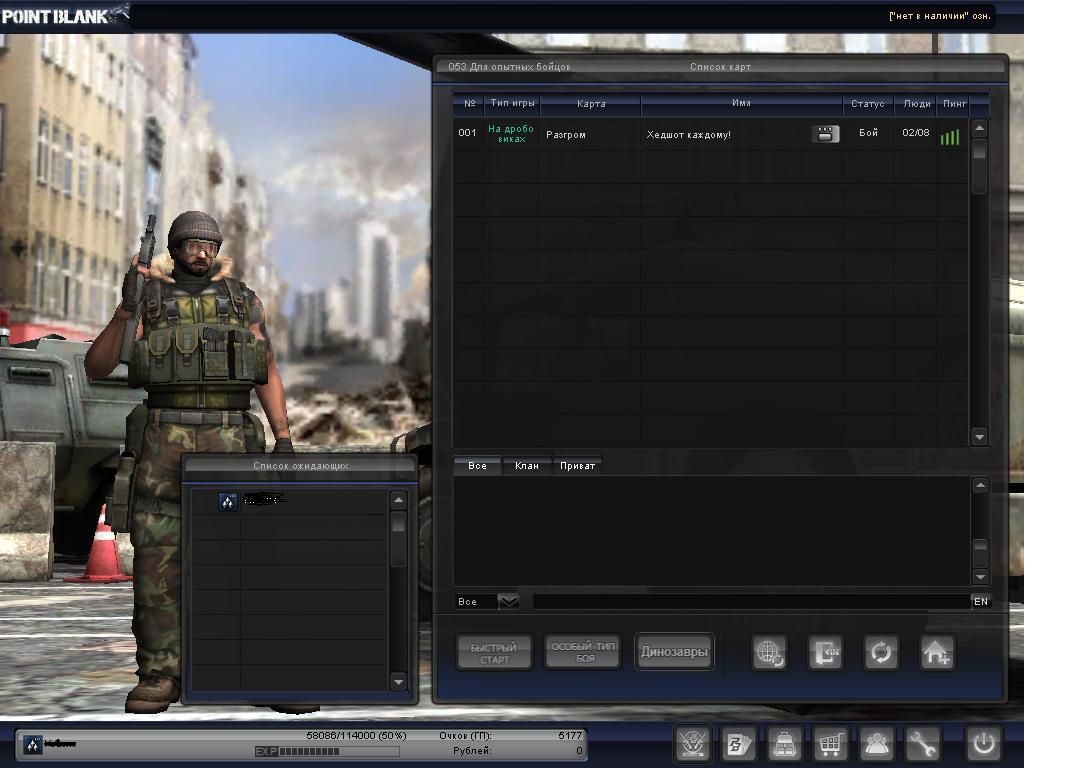Sort rooms by Люди column header
Image resolution: width=1091 pixels, height=768 pixels.
[x=916, y=104]
